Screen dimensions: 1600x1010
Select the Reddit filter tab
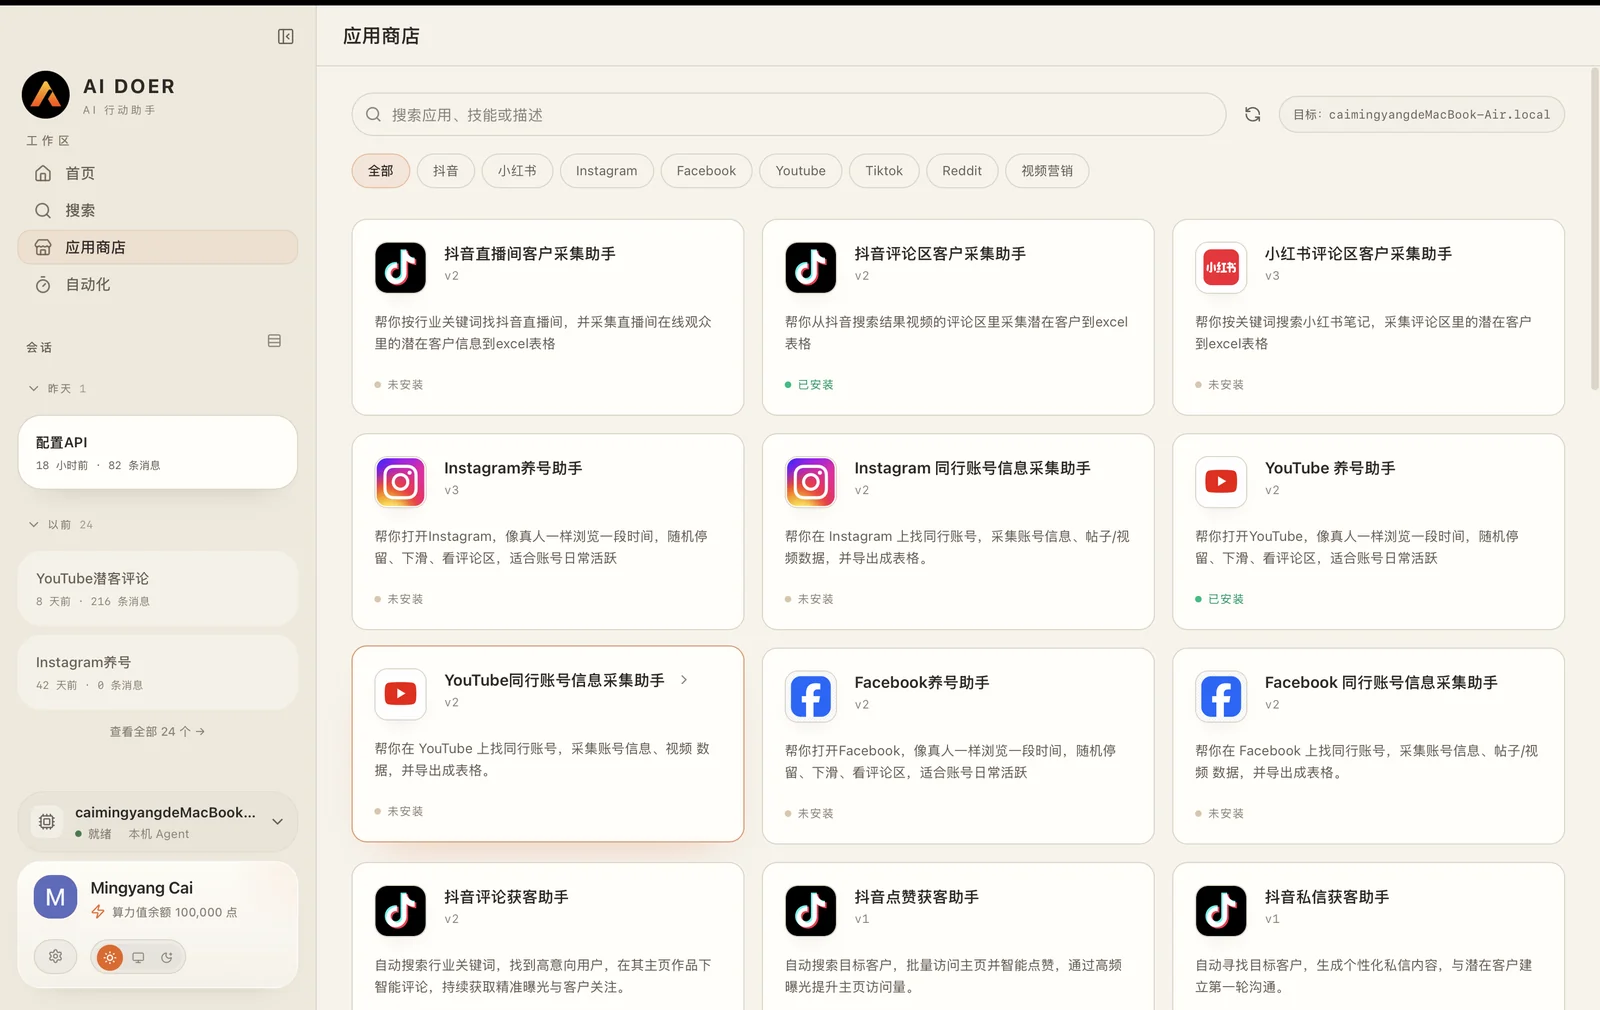click(962, 171)
